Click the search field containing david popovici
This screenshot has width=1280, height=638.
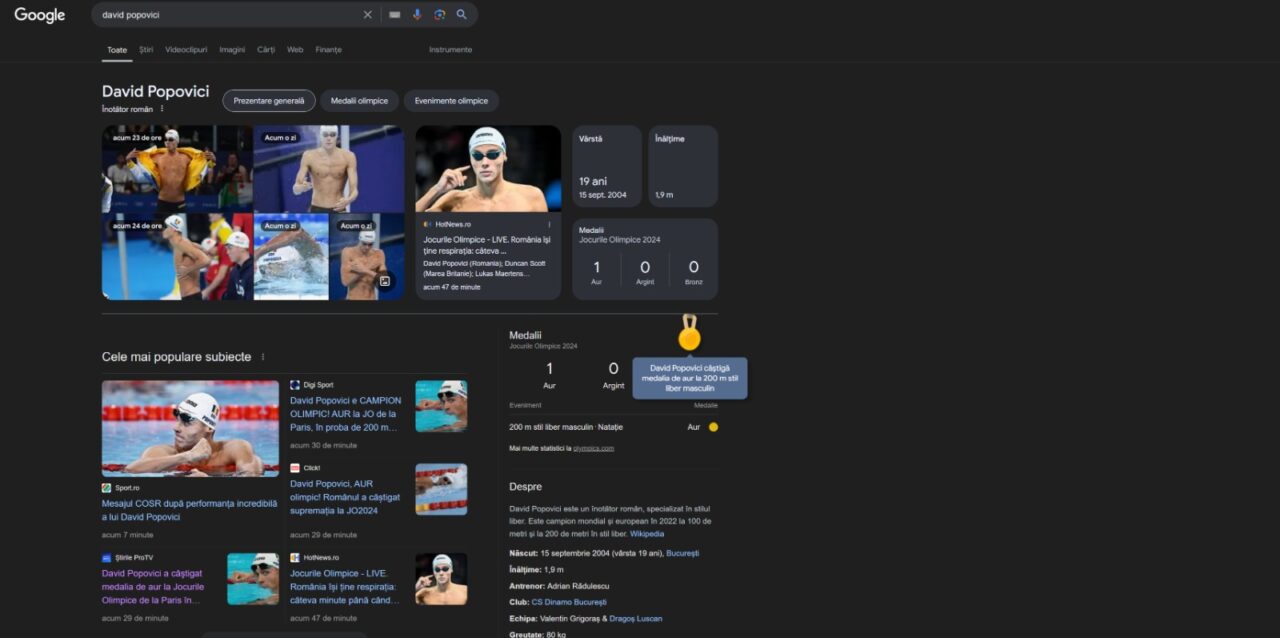tap(225, 15)
